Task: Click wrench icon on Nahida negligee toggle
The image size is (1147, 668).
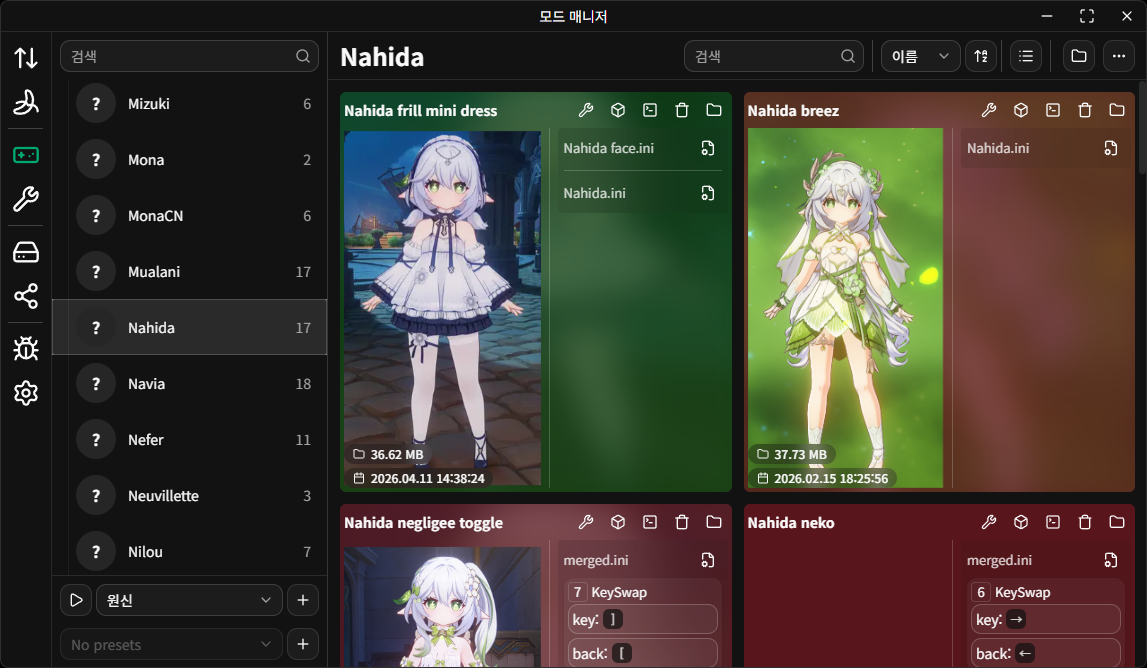Action: coord(586,522)
